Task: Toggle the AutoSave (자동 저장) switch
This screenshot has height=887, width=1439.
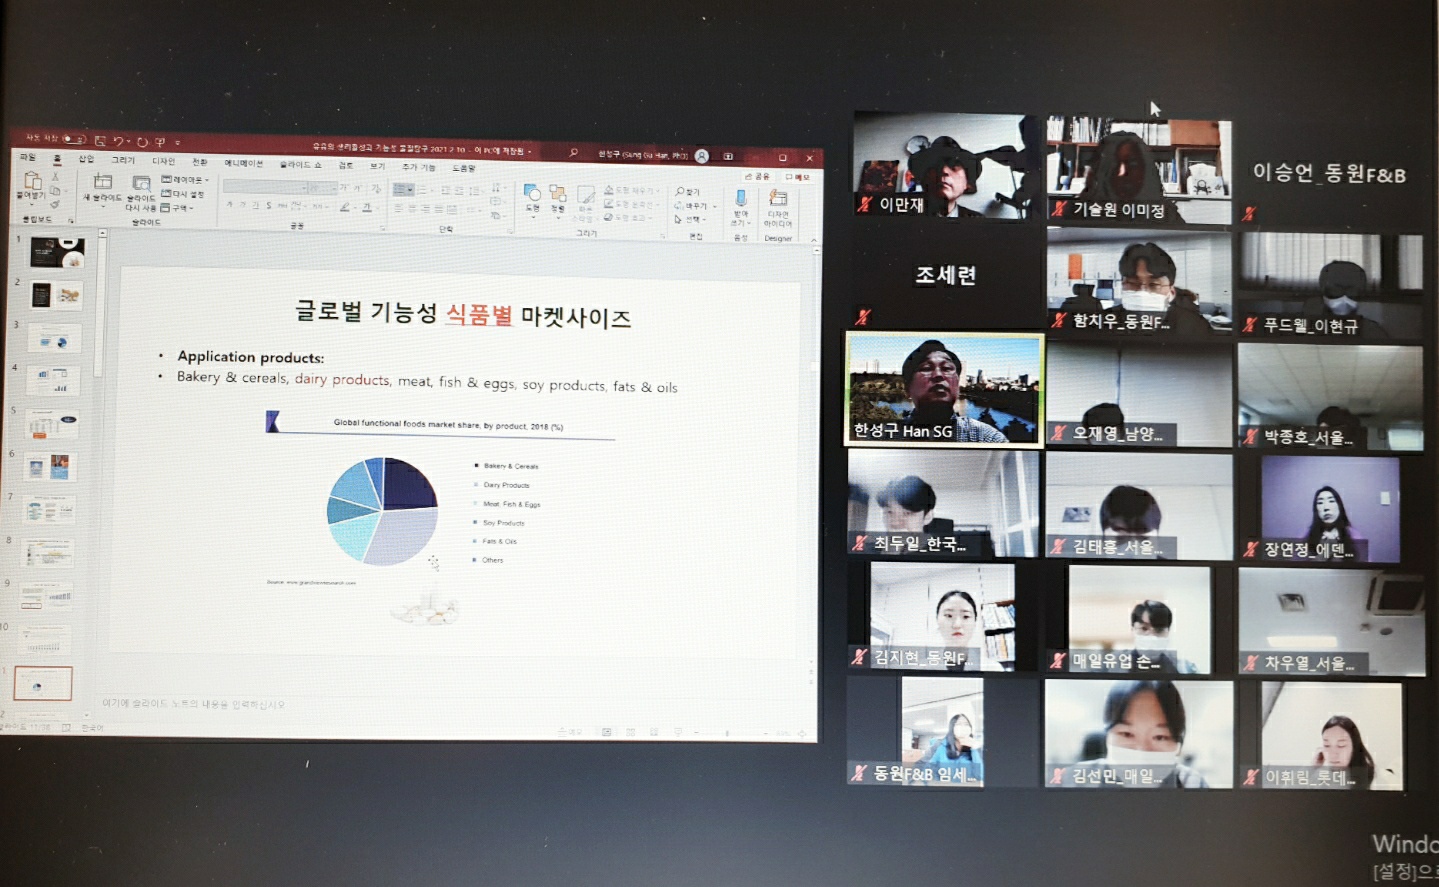Action: 74,139
